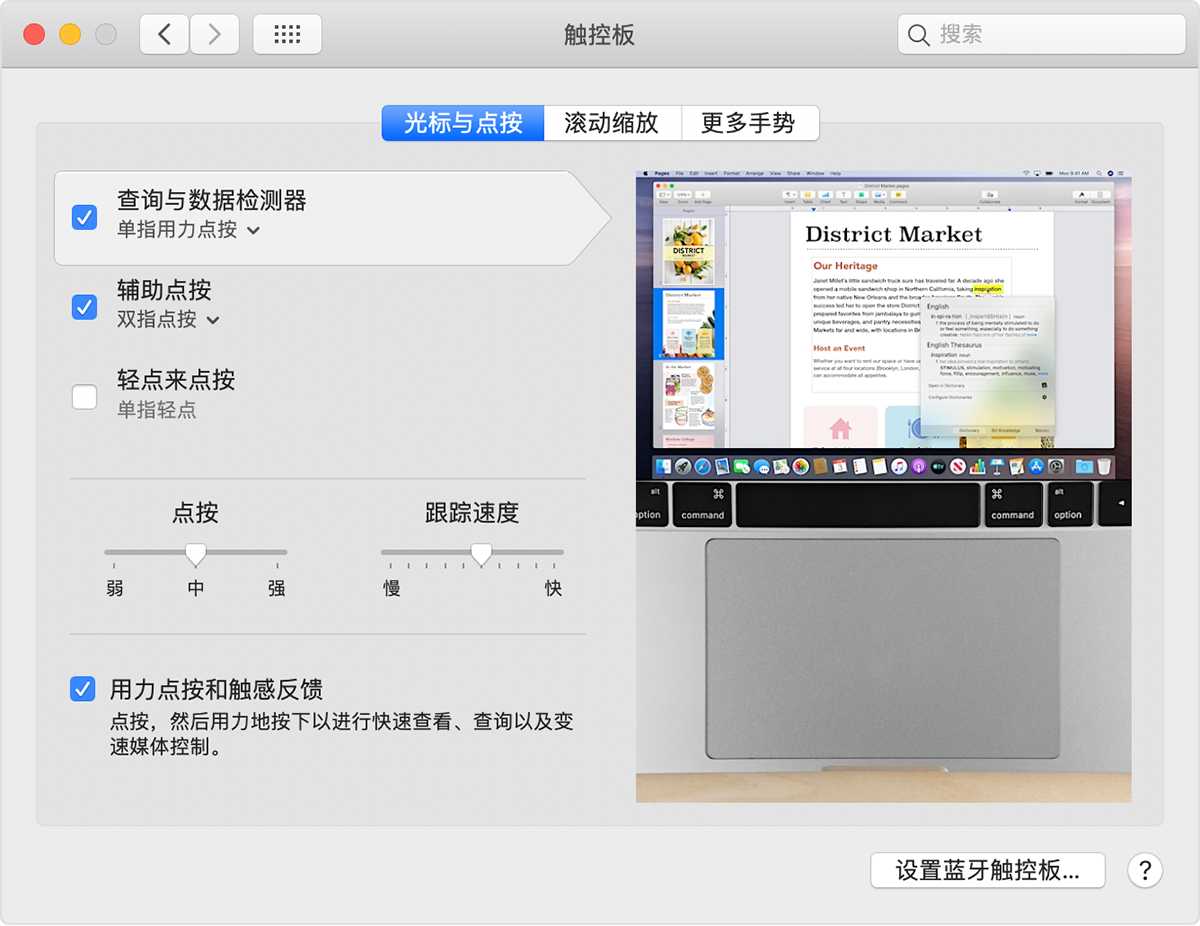The height and width of the screenshot is (926, 1200).
Task: Click the 跟踪速度 slider thumb
Action: tap(482, 554)
